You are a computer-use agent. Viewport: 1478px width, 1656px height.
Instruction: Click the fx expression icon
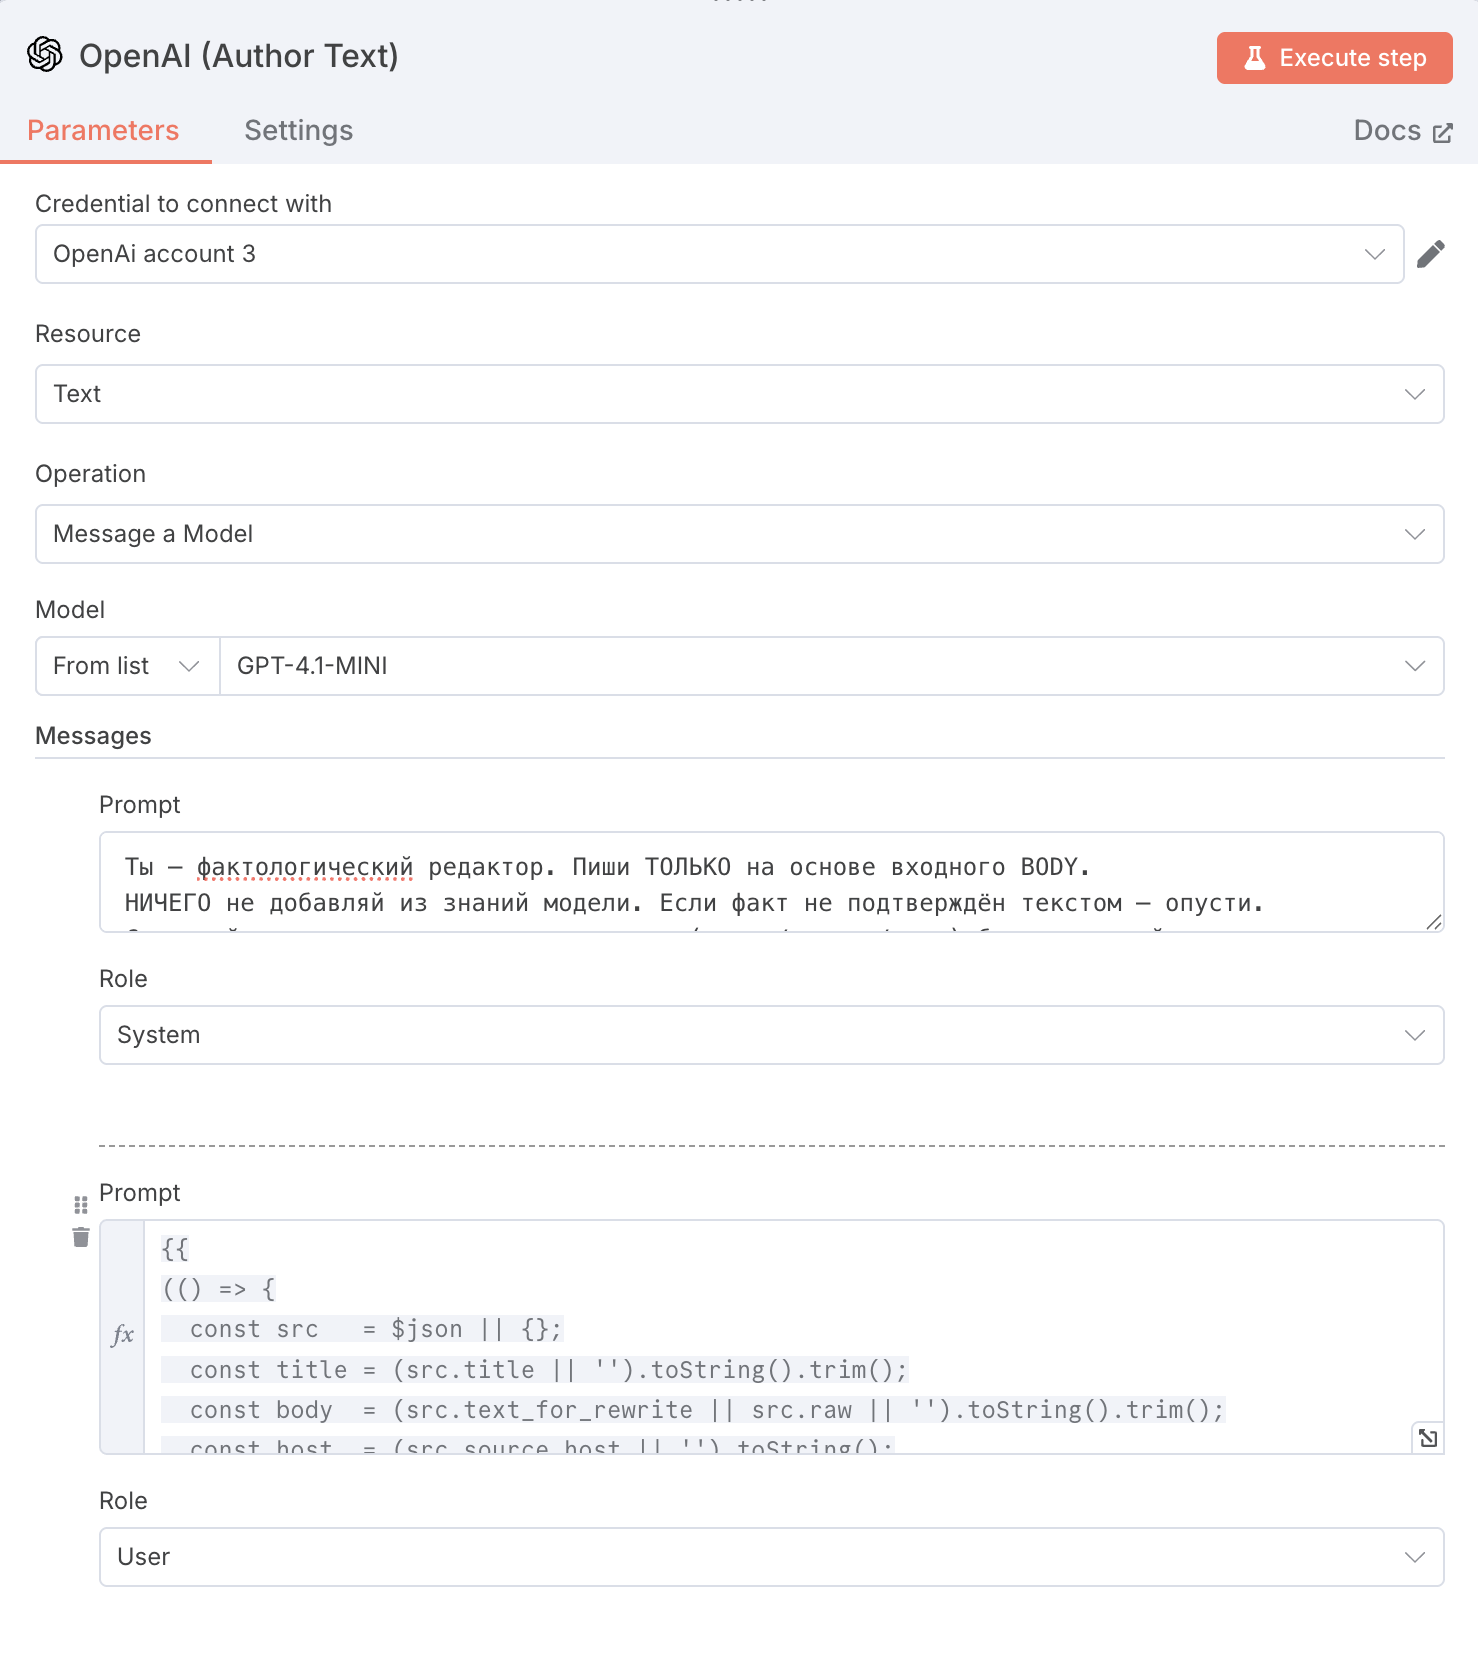122,1335
